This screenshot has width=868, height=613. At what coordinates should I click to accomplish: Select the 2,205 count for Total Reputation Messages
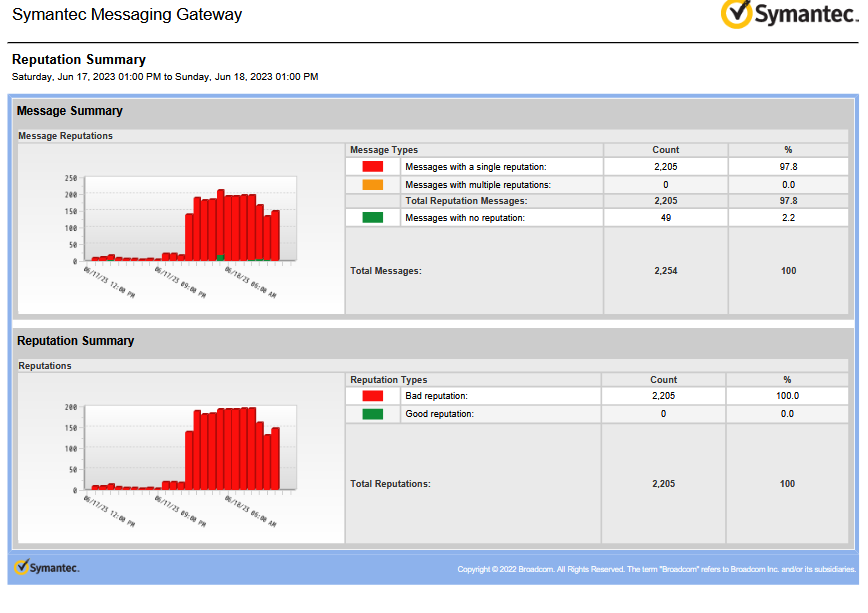pos(665,201)
